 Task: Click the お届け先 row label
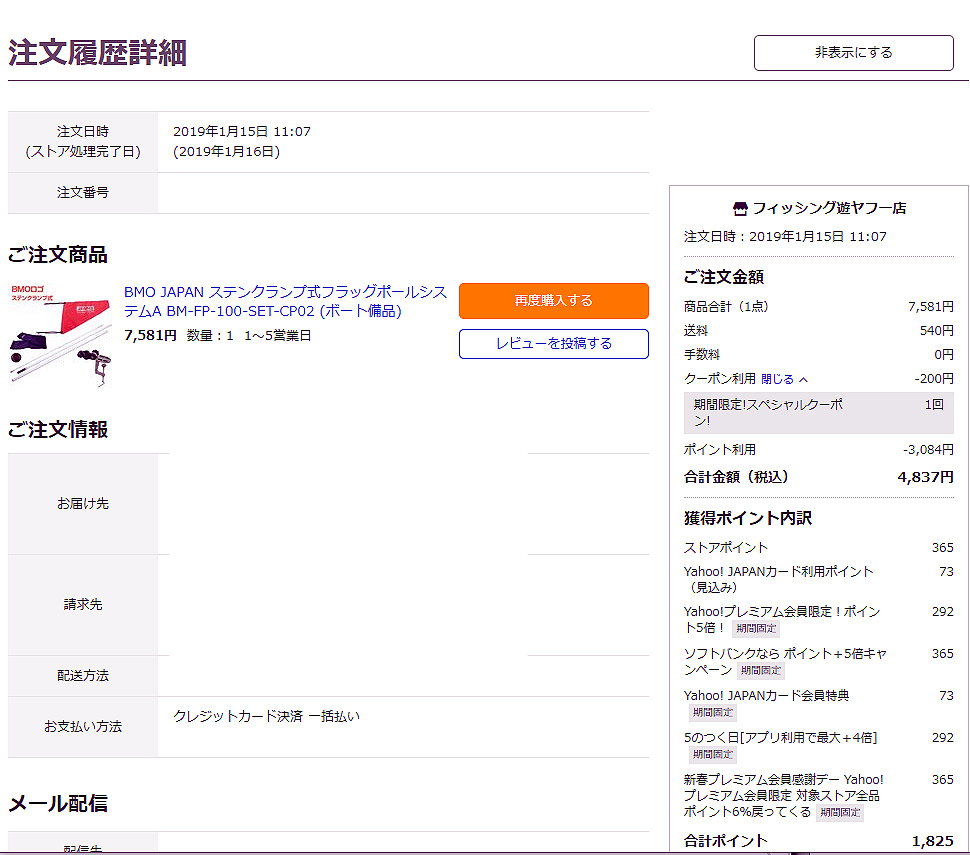83,504
